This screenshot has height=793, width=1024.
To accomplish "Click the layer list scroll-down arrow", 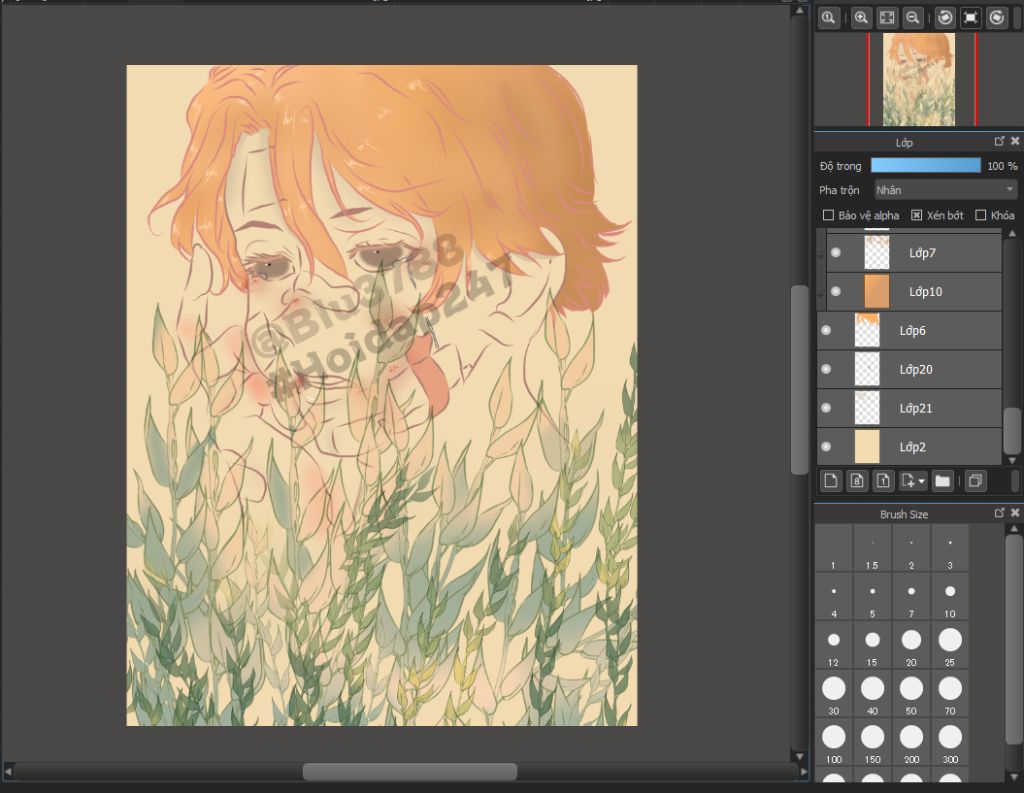I will [x=1012, y=461].
